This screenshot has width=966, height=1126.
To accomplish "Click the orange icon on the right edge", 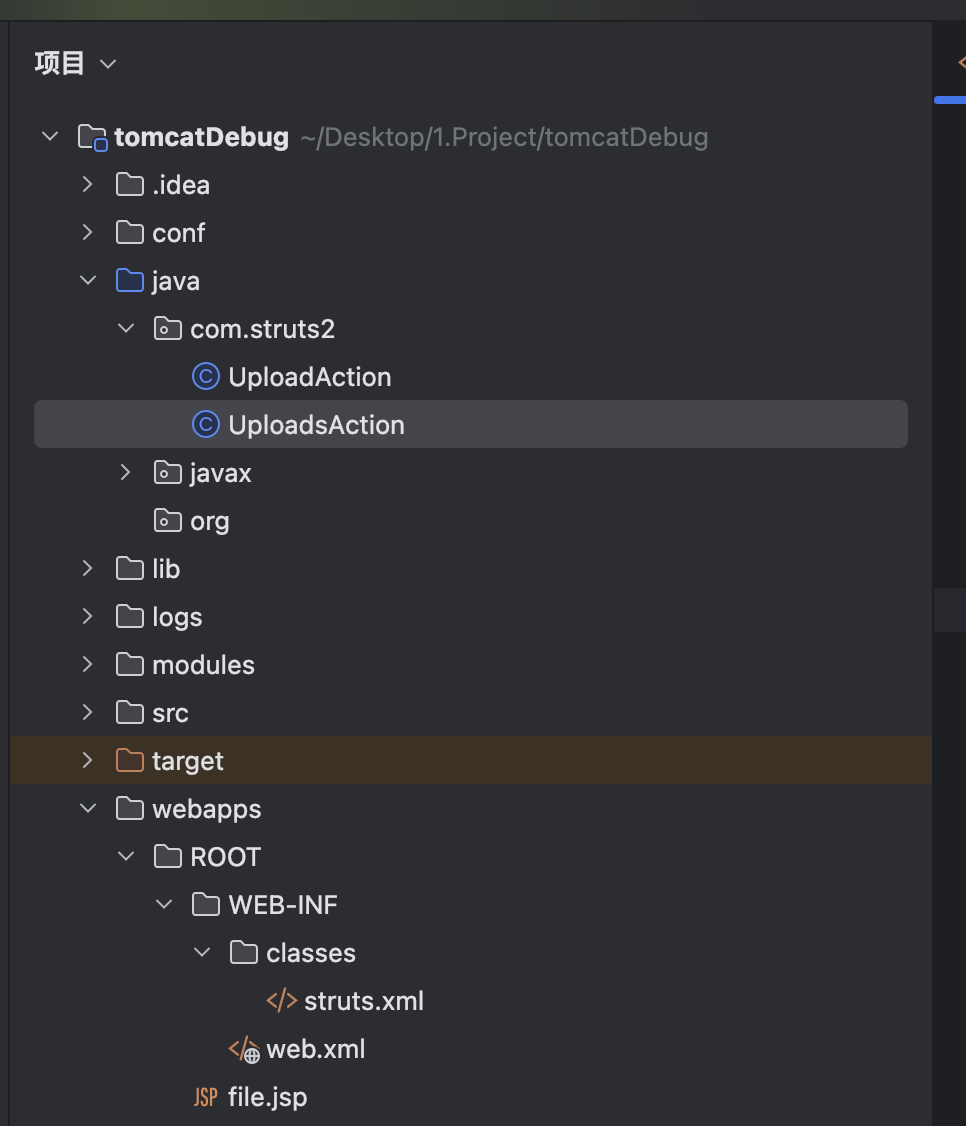I will coord(961,62).
